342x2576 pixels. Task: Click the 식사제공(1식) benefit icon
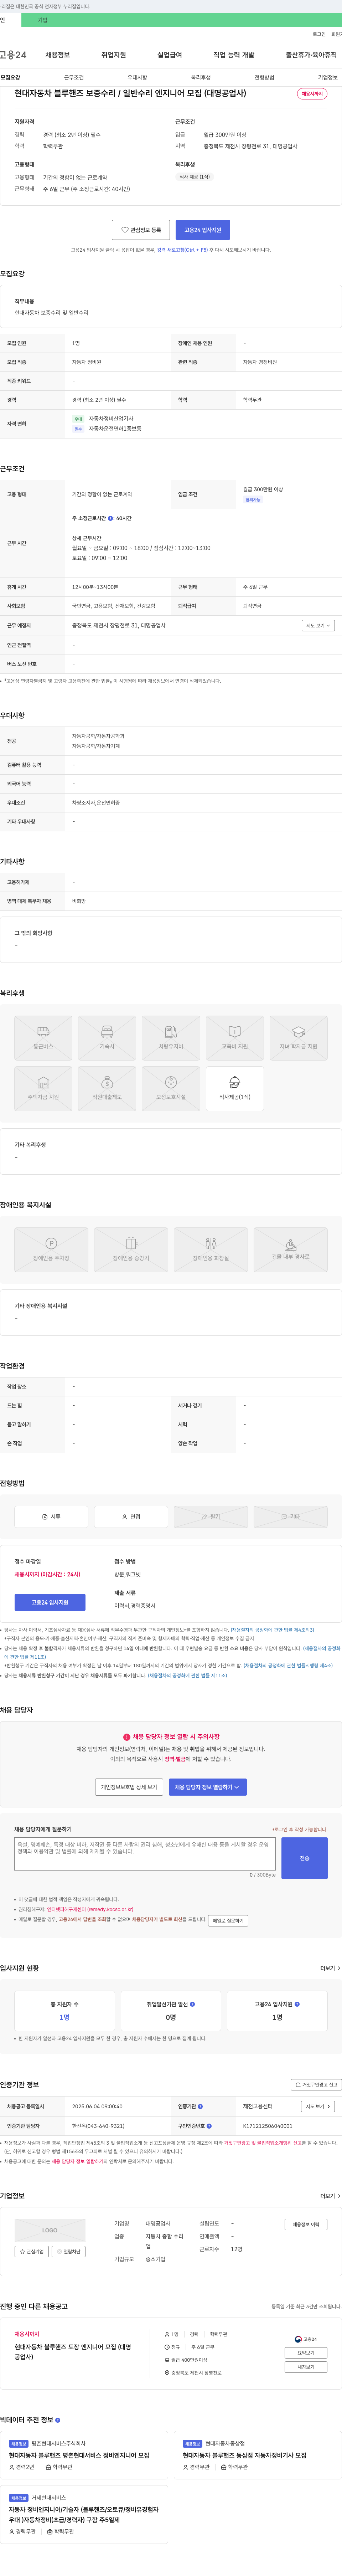235,1089
